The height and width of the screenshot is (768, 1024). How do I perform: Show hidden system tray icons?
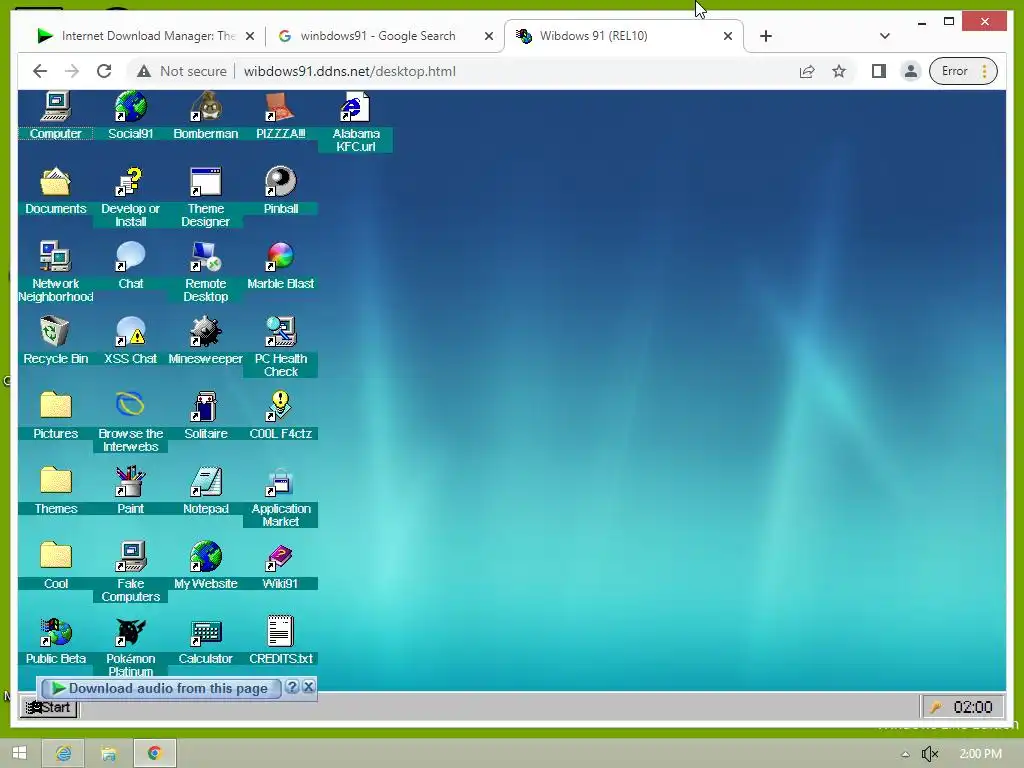click(905, 754)
